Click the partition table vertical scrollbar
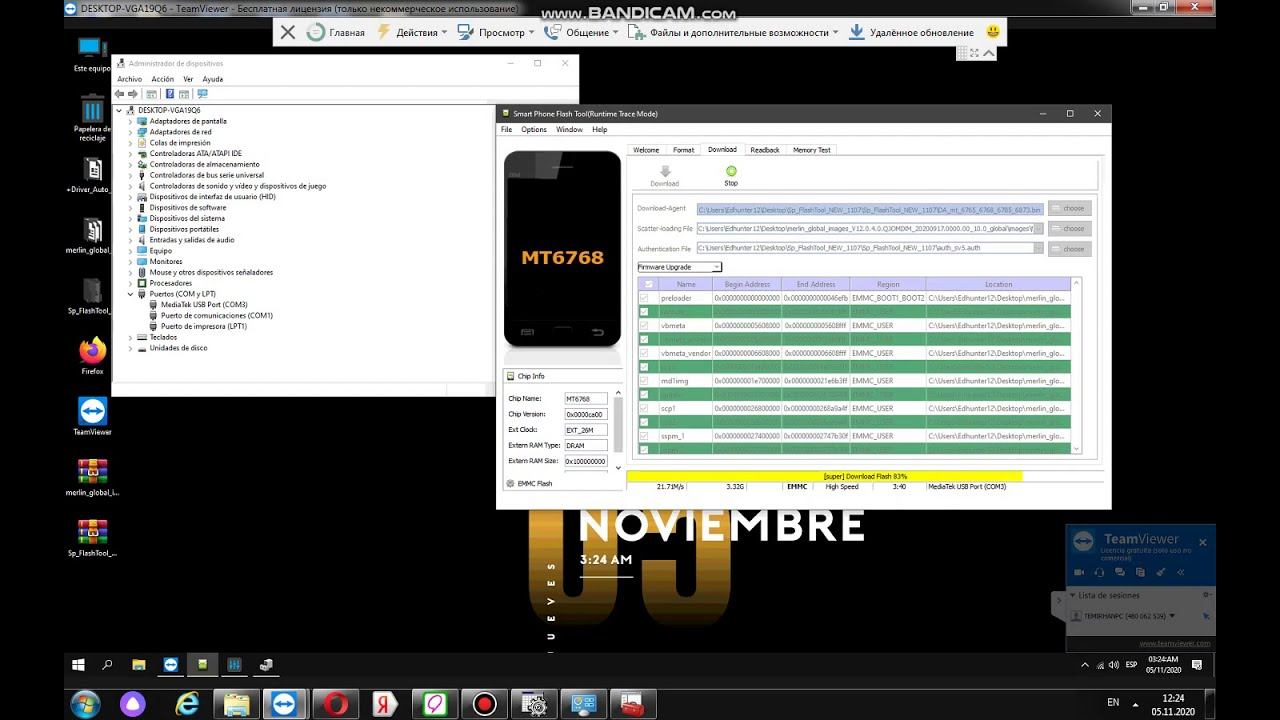The height and width of the screenshot is (720, 1280). (1076, 366)
